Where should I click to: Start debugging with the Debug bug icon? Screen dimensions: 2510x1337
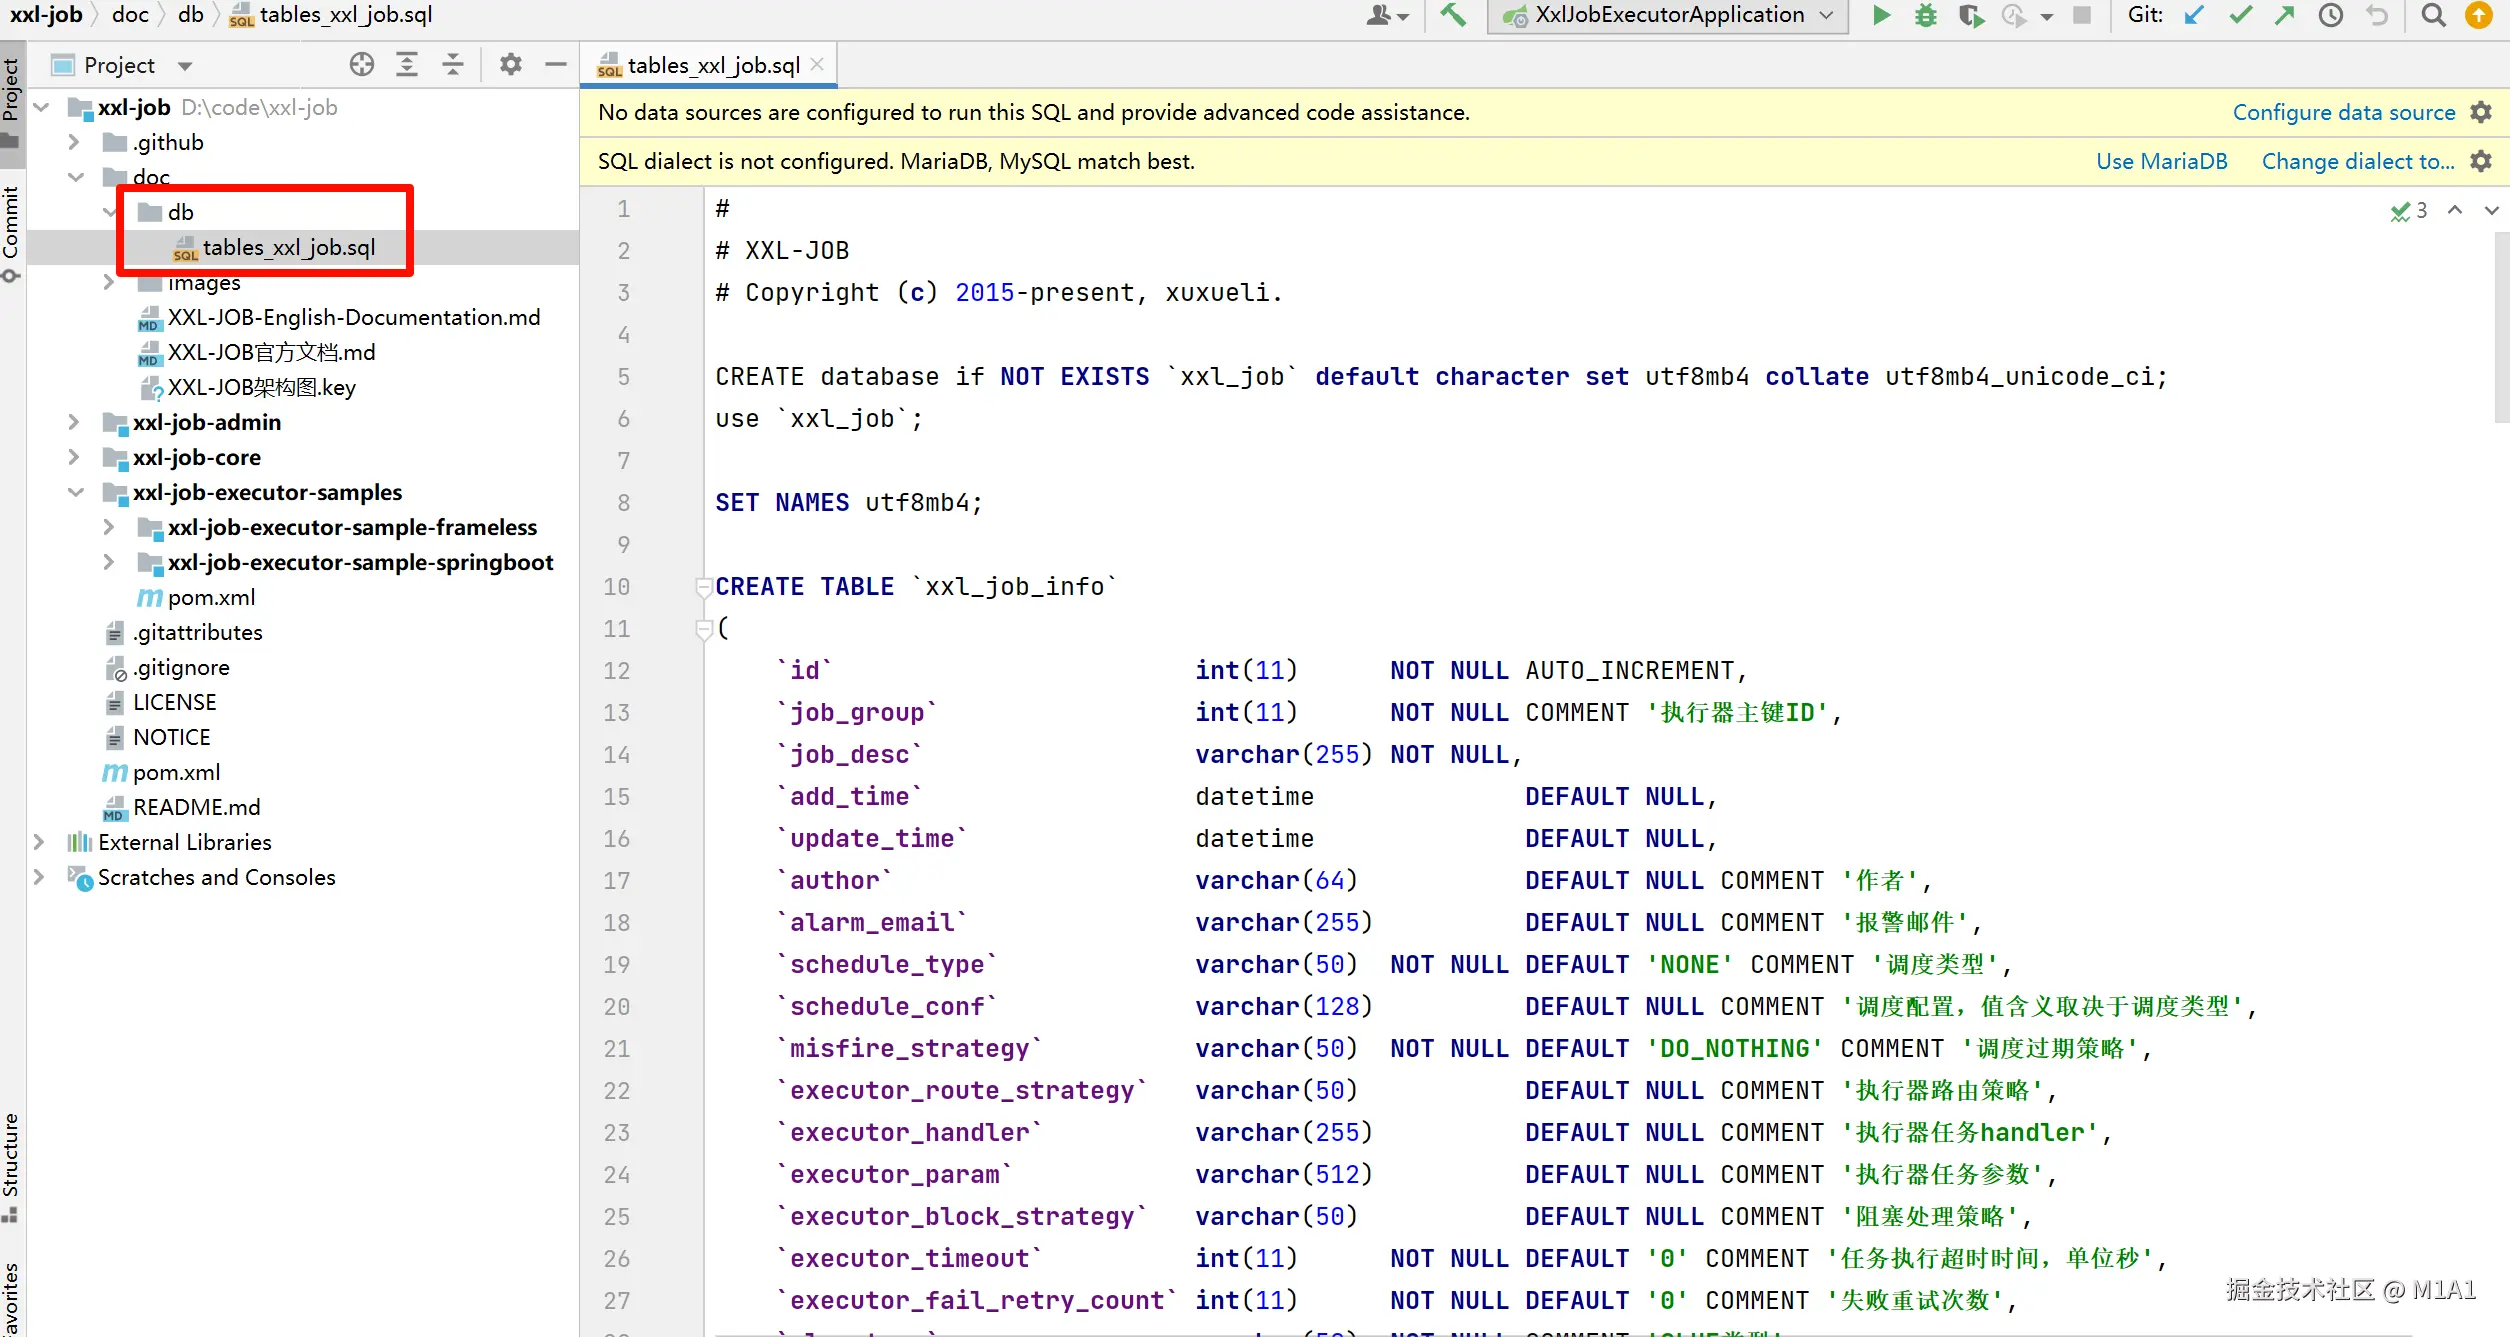coord(1925,15)
